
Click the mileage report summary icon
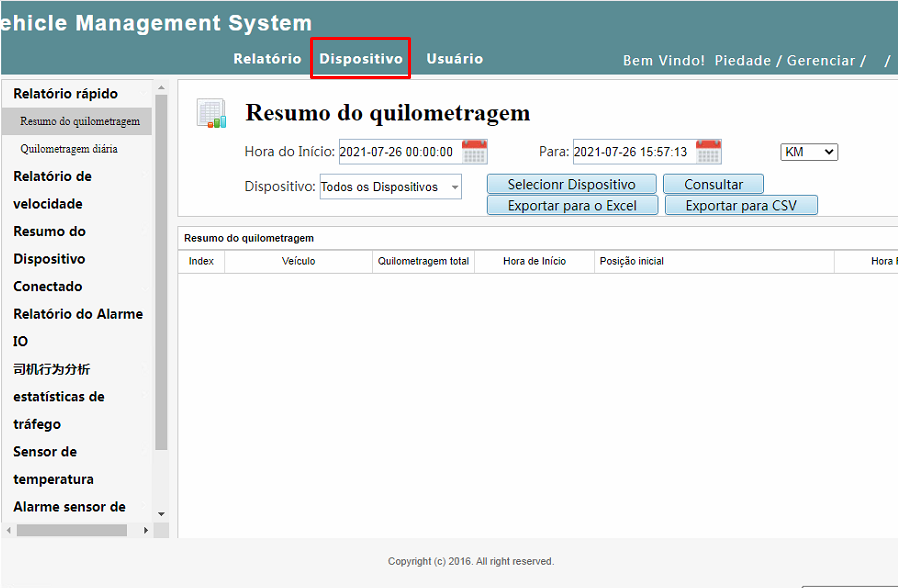point(211,113)
